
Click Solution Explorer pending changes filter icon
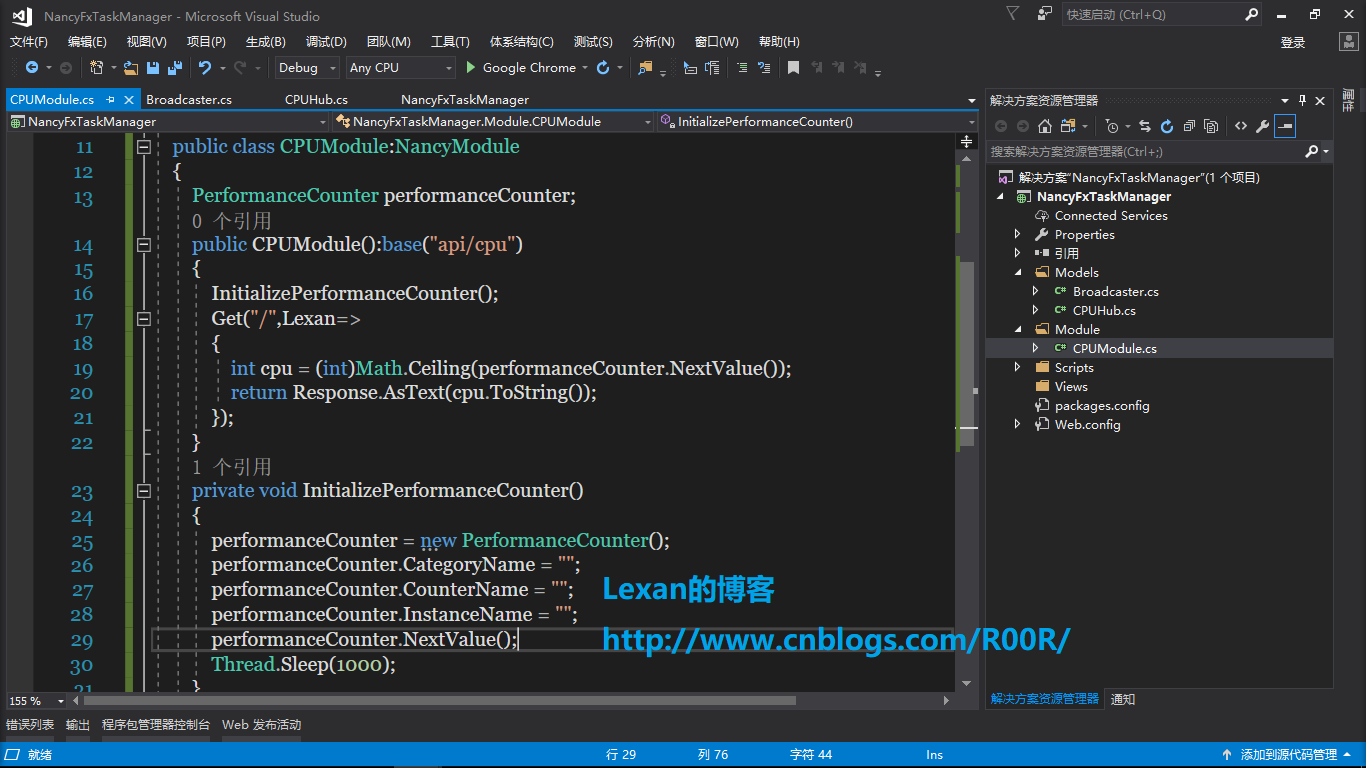coord(1111,126)
